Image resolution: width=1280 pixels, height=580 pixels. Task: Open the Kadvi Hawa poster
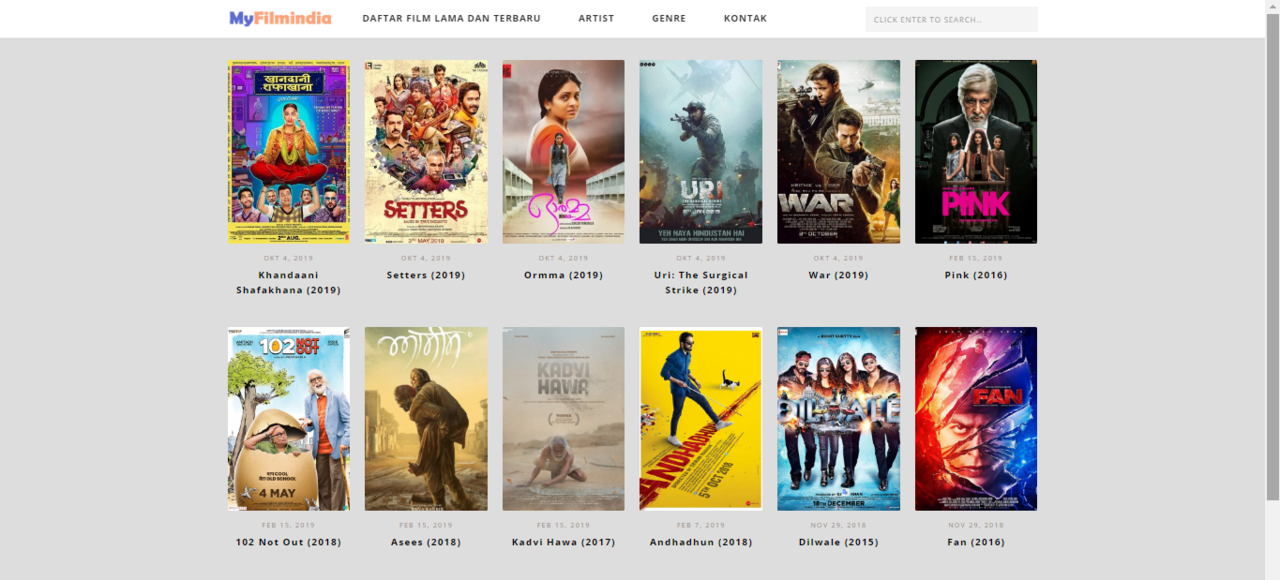[x=563, y=419]
